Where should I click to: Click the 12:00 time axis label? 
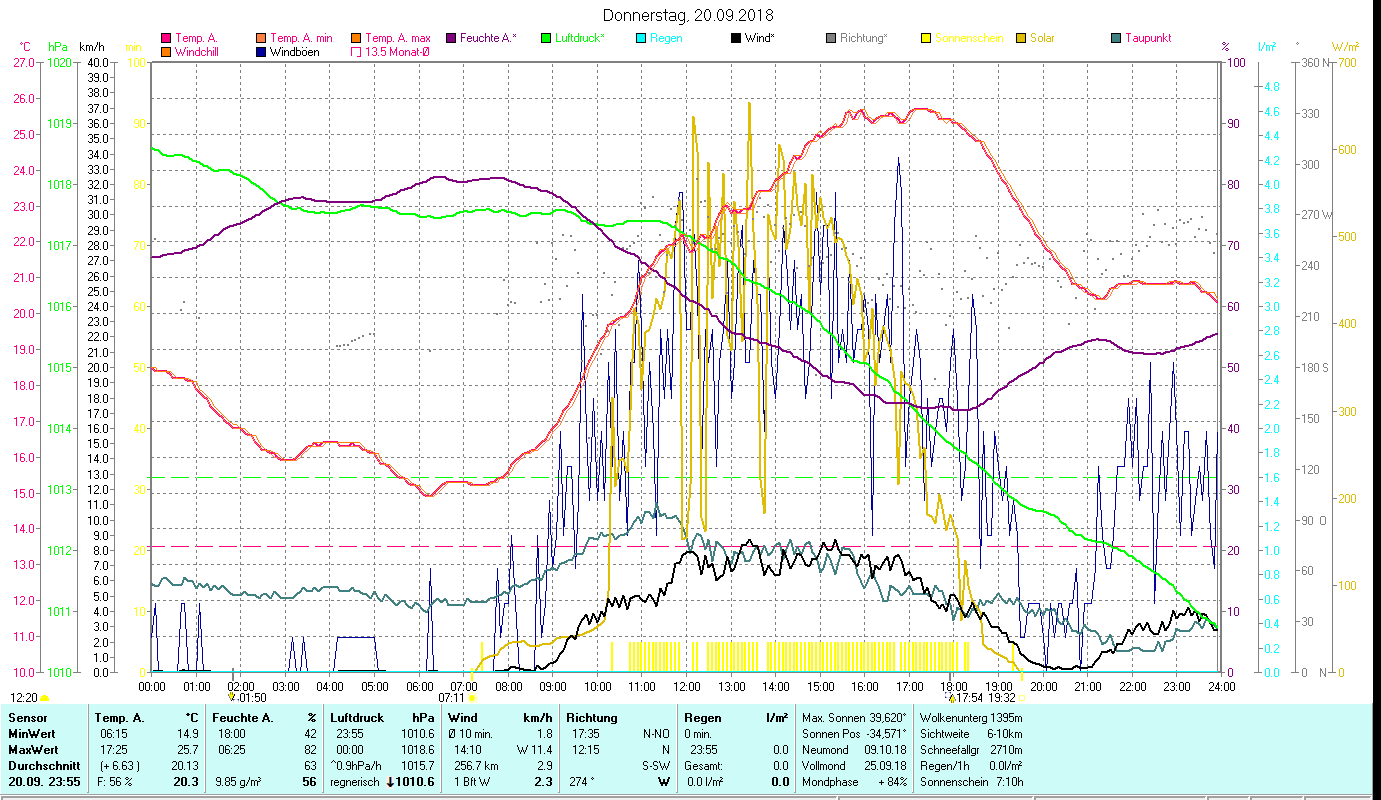click(686, 686)
